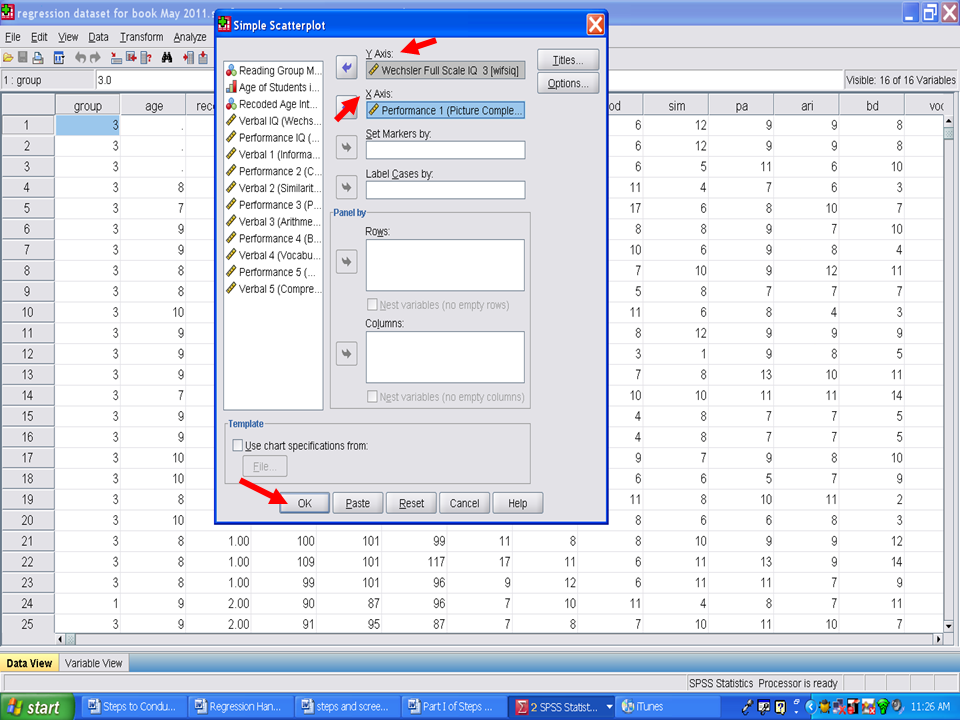
Task: Open the Titles... dialog
Action: tap(568, 61)
